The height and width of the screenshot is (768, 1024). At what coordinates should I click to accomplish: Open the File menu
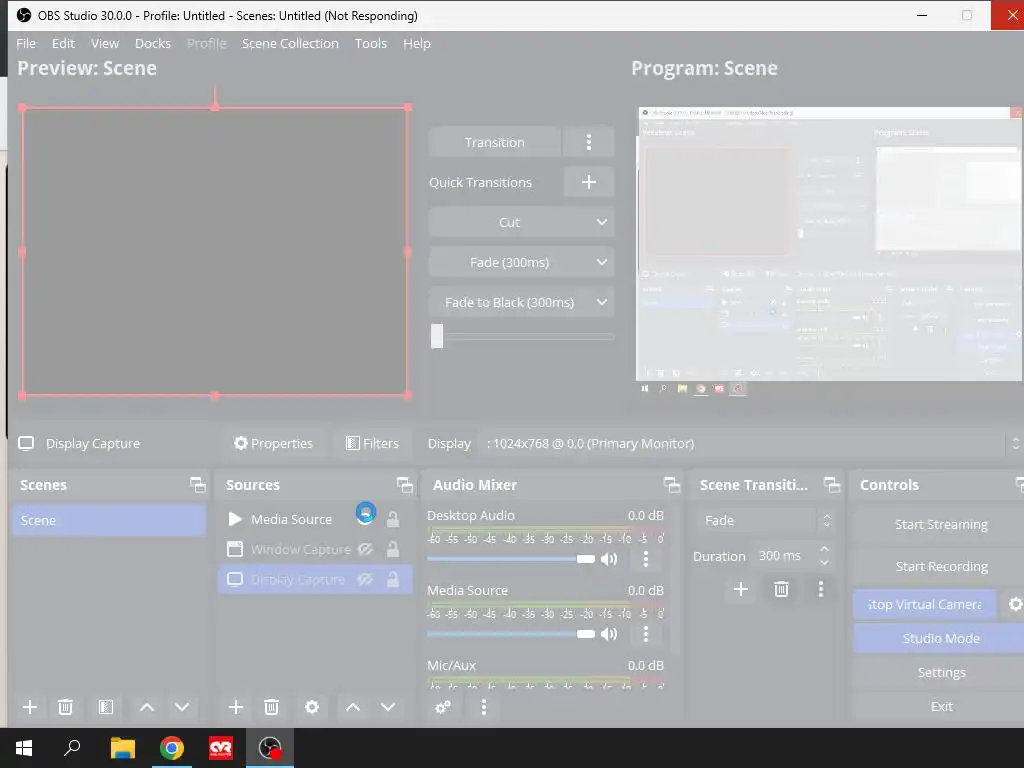coord(26,43)
